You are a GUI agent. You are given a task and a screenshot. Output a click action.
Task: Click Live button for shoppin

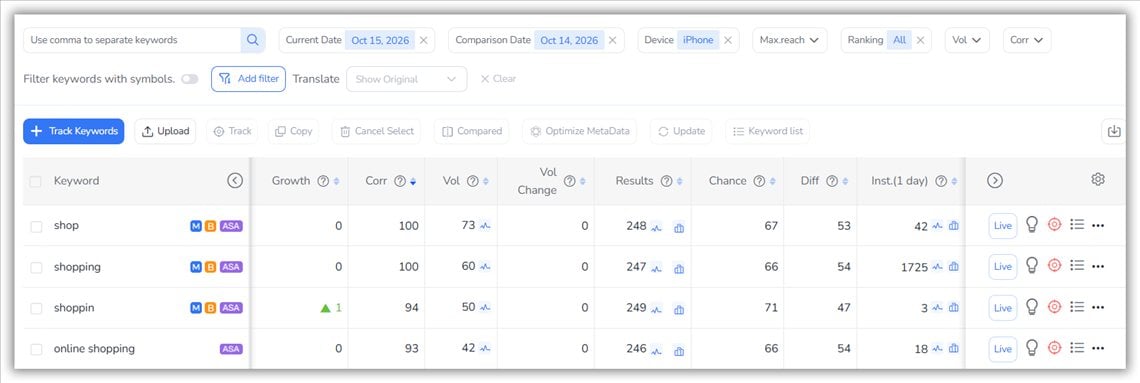click(x=1003, y=308)
